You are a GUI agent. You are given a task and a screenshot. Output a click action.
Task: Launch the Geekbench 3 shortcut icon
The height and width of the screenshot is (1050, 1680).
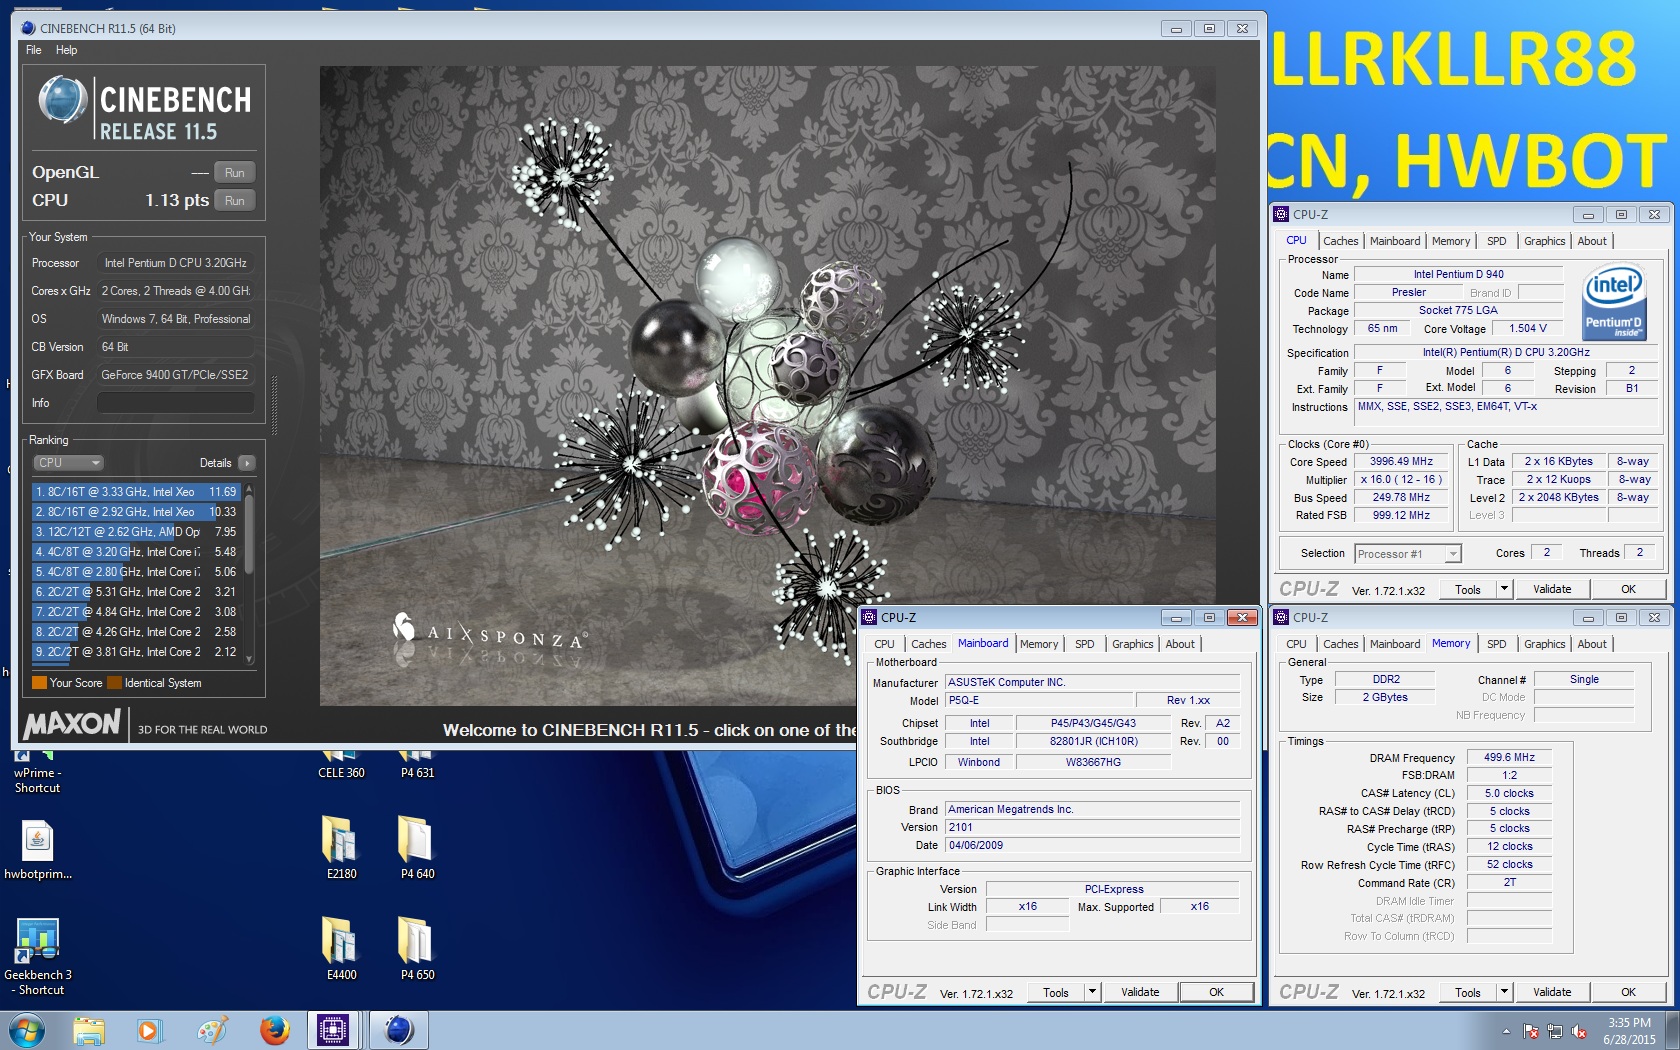click(x=38, y=957)
